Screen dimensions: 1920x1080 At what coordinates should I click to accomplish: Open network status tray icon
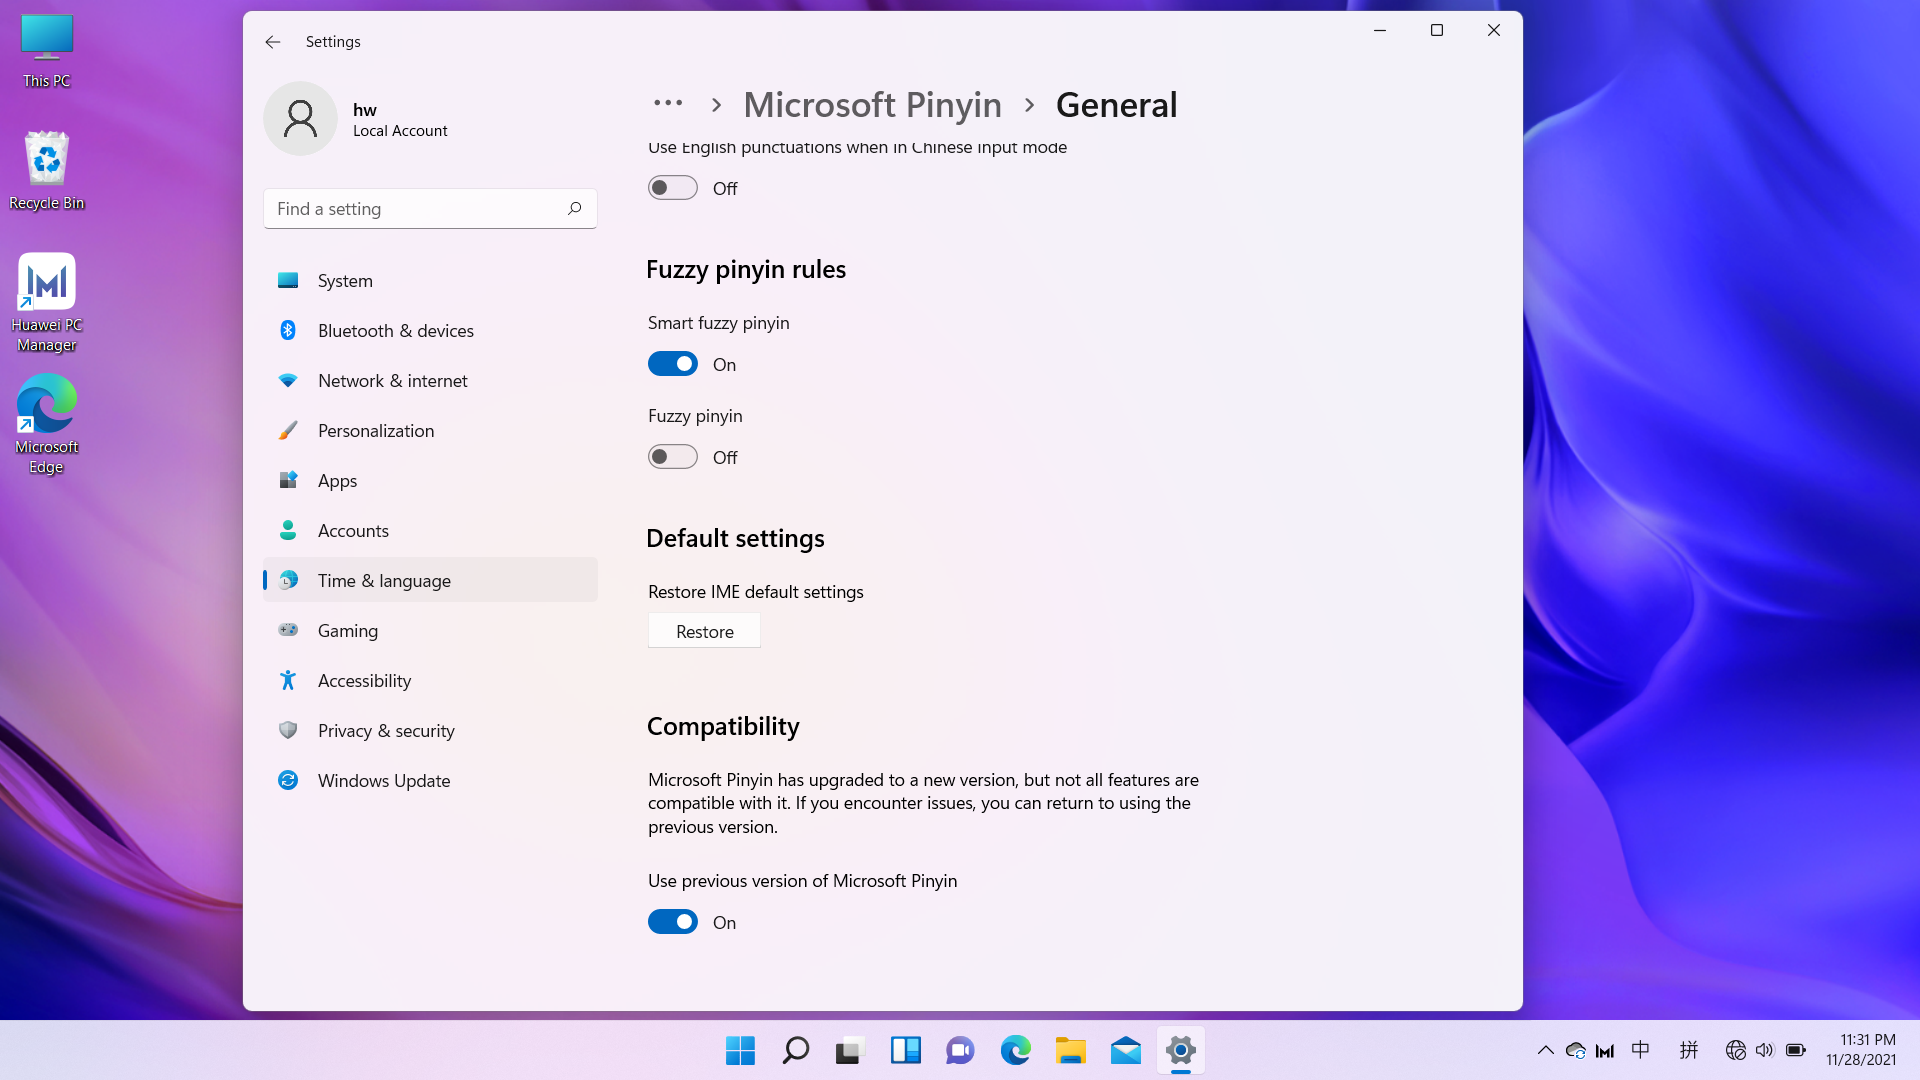(x=1736, y=1050)
